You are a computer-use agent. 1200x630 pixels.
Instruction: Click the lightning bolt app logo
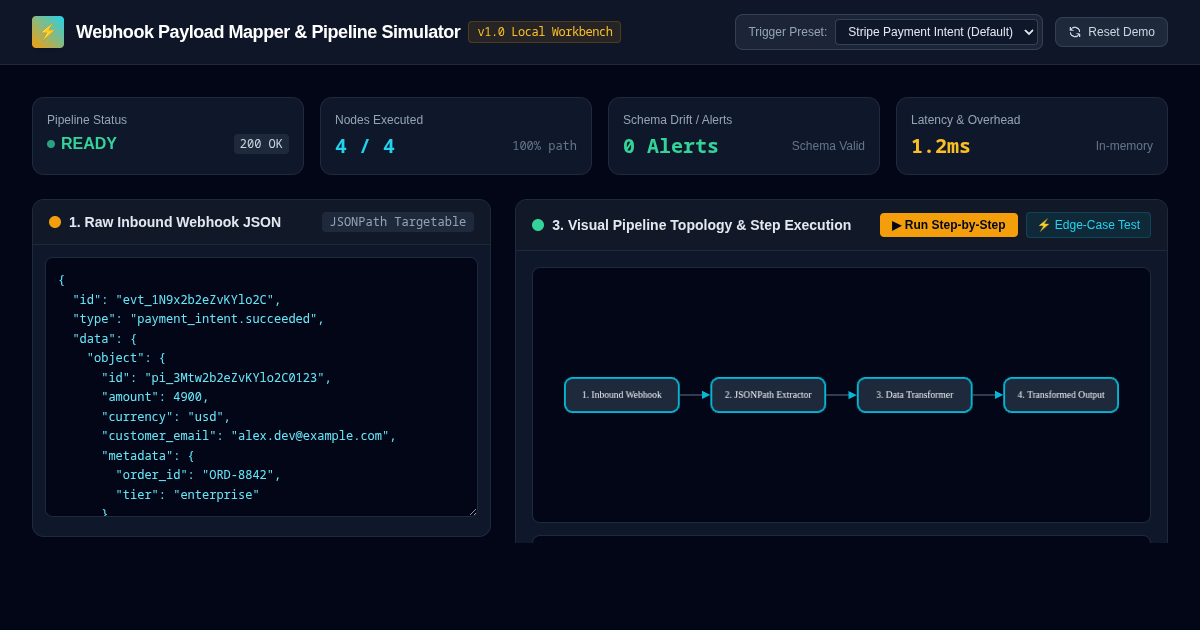48,32
